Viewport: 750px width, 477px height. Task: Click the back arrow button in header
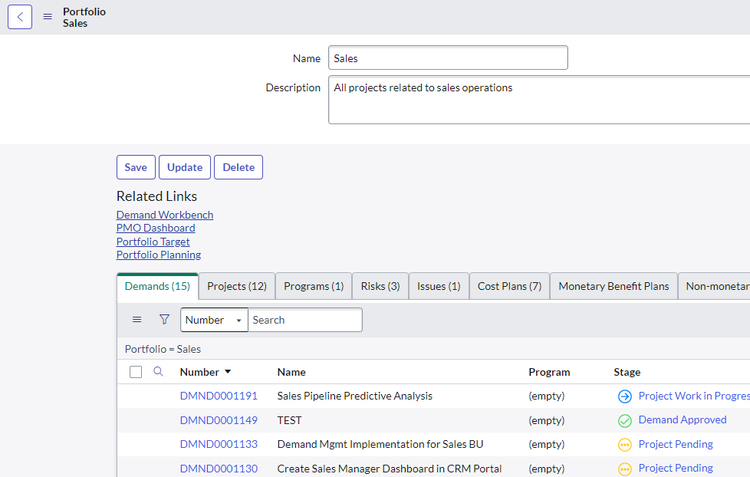pos(20,17)
